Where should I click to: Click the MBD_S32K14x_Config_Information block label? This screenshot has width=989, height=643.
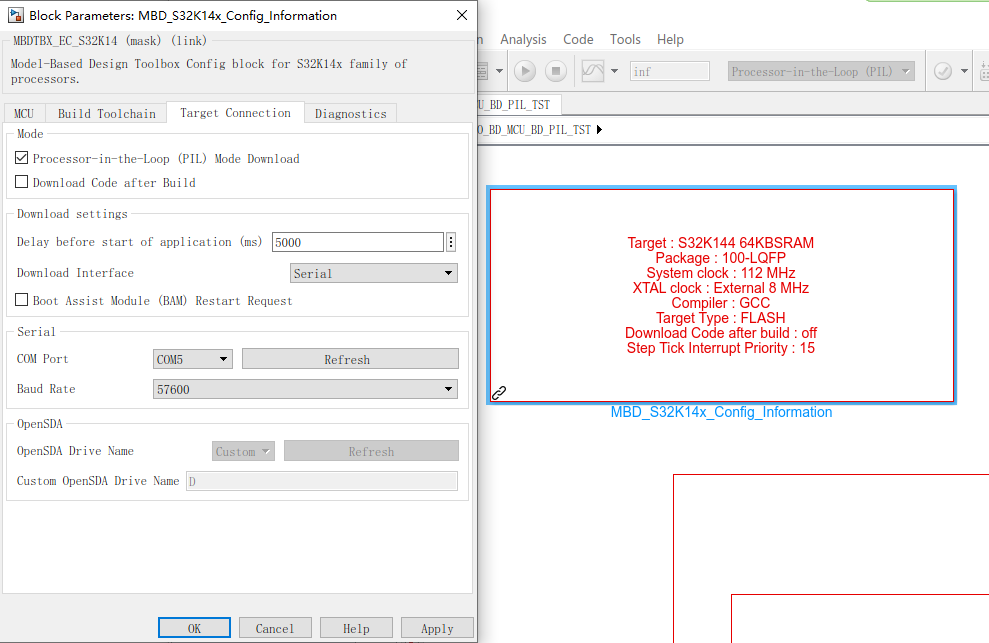[x=721, y=412]
